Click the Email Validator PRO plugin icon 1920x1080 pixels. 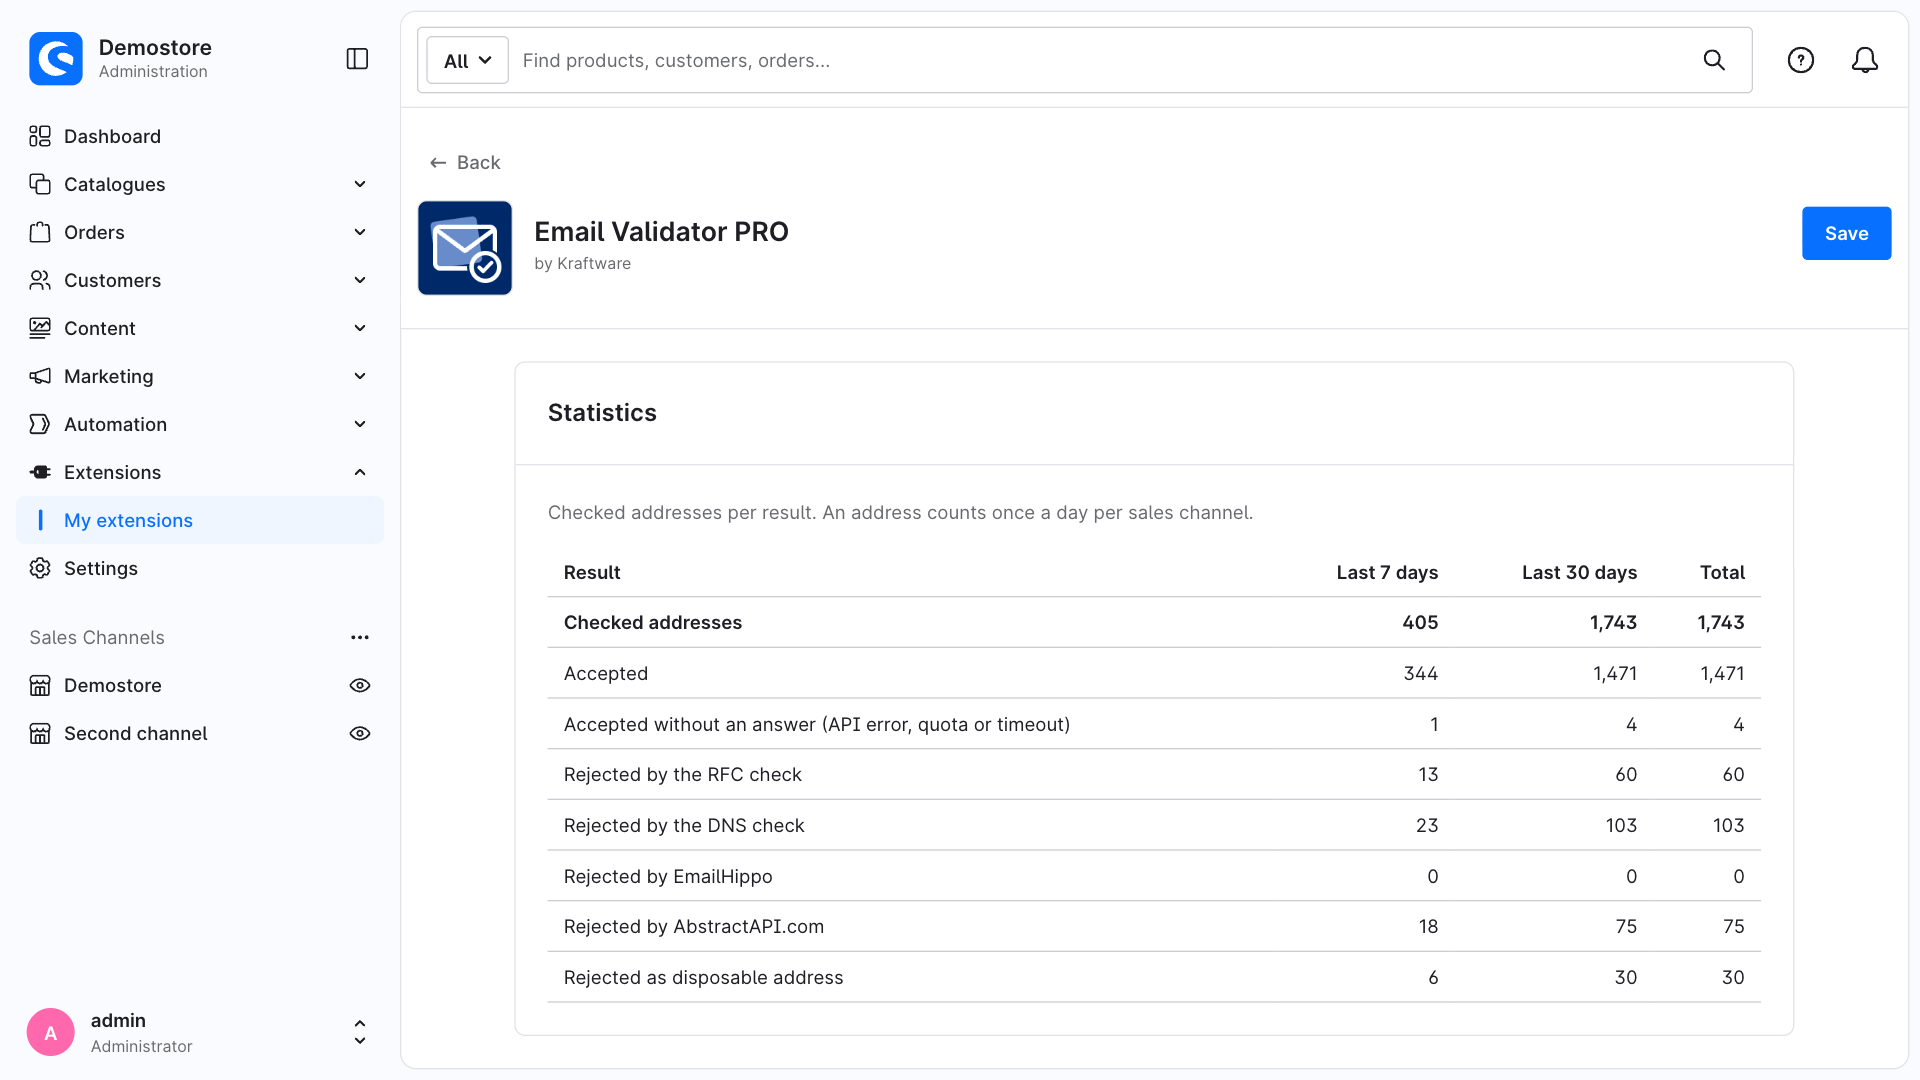tap(465, 248)
